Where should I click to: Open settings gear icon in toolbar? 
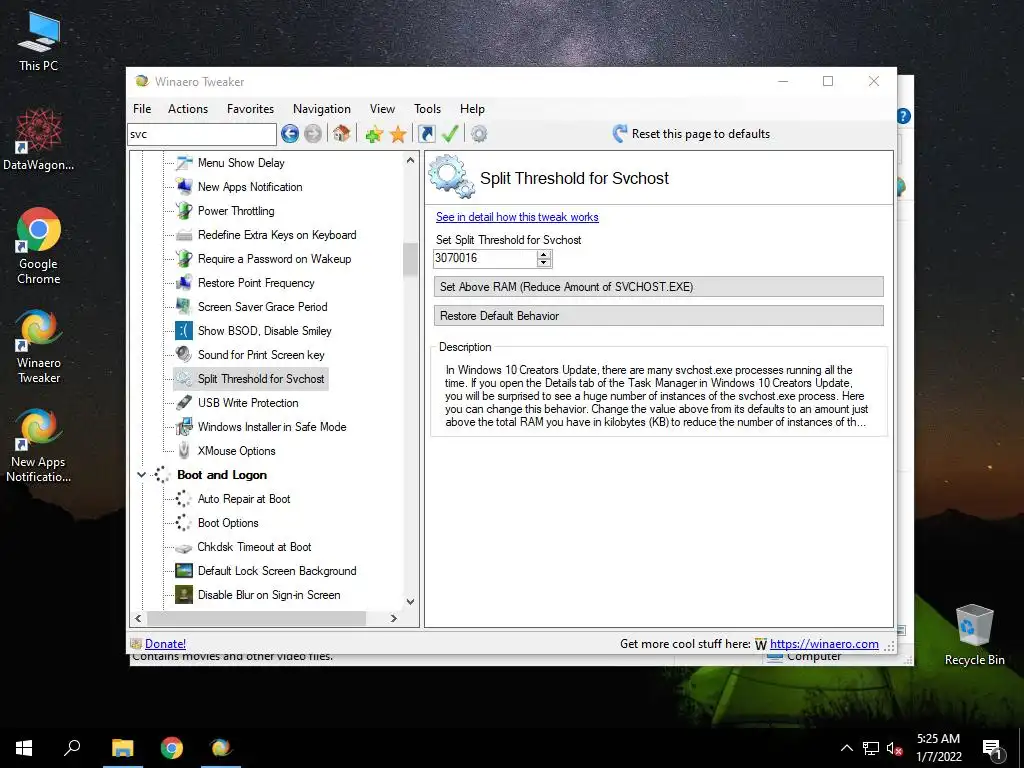479,134
